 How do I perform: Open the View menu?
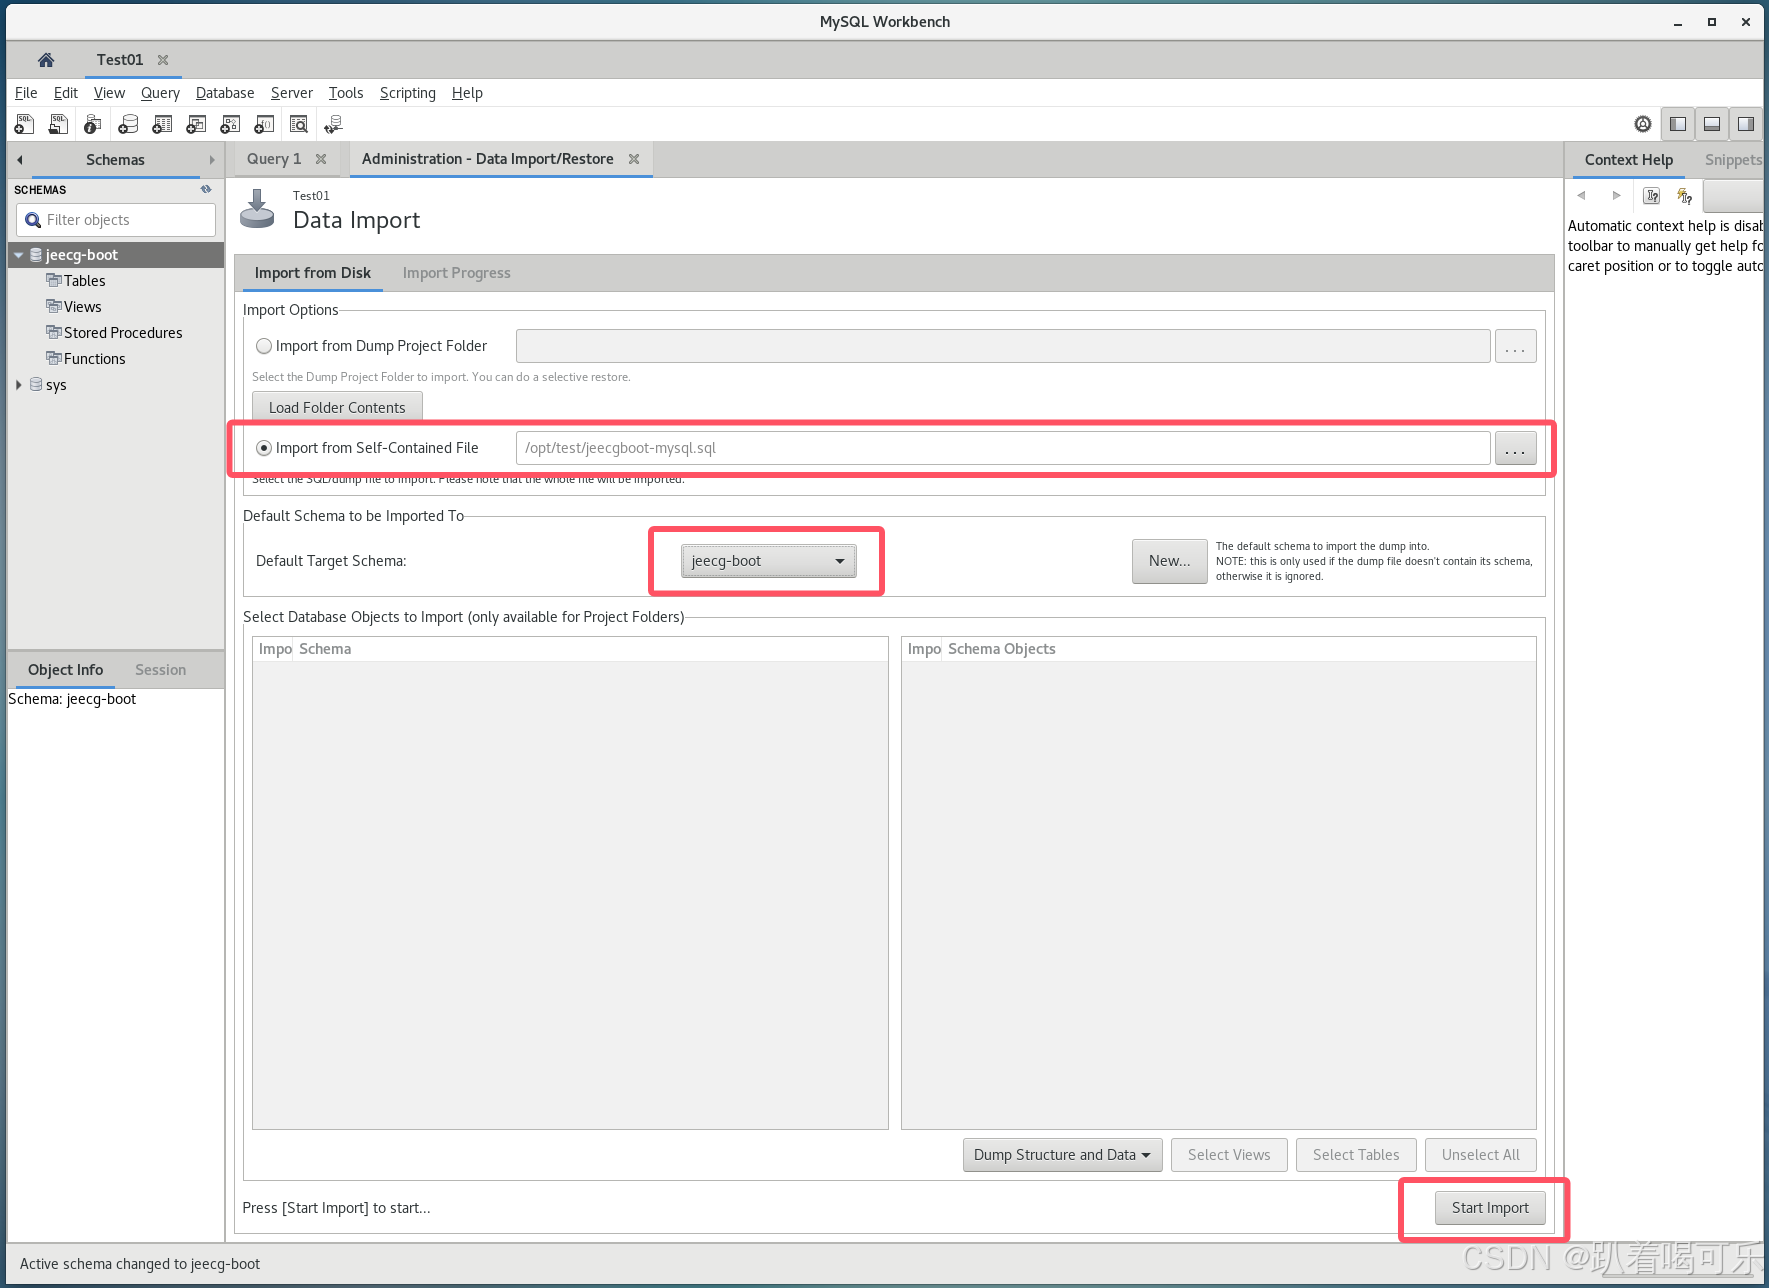click(x=109, y=93)
